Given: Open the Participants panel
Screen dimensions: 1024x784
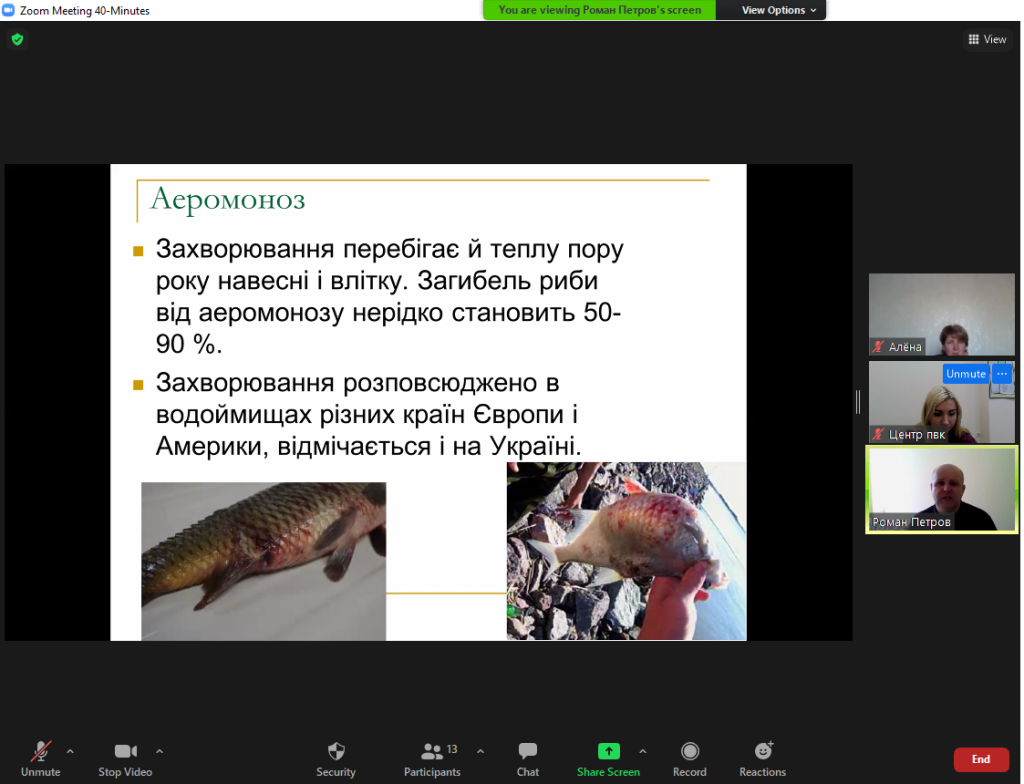Looking at the screenshot, I should [x=432, y=752].
